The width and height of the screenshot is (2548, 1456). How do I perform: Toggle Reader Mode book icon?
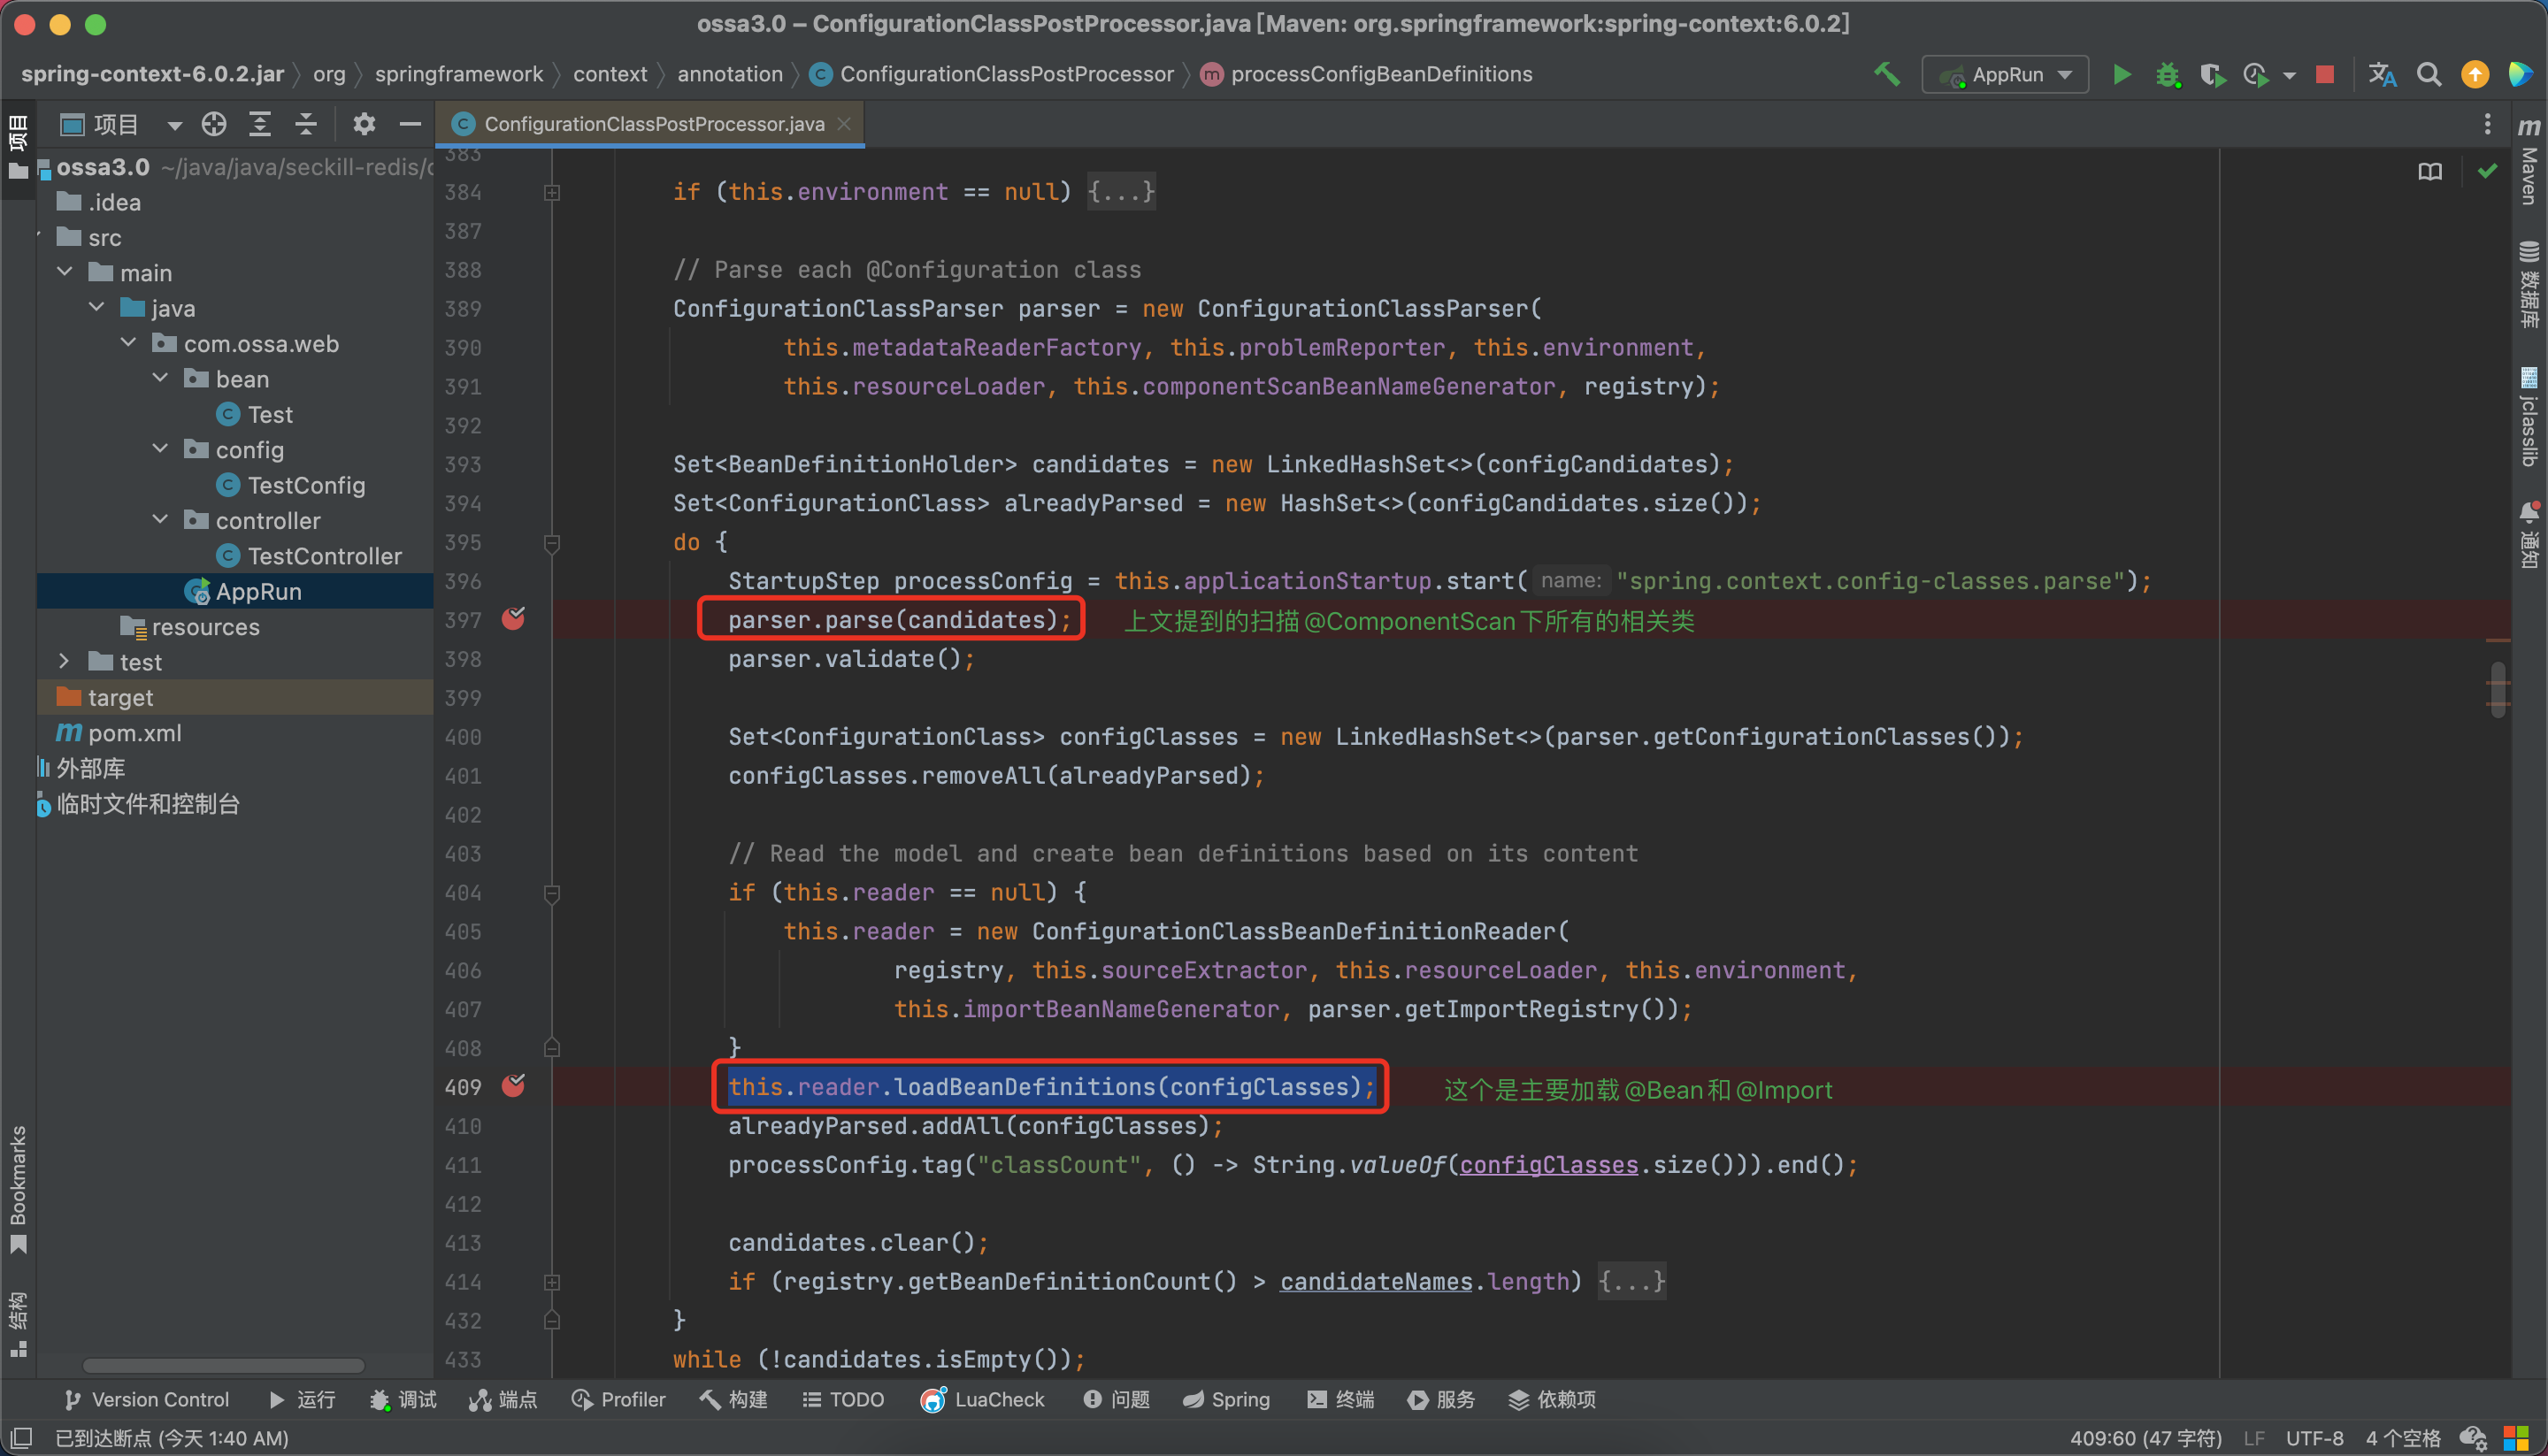pyautogui.click(x=2430, y=172)
